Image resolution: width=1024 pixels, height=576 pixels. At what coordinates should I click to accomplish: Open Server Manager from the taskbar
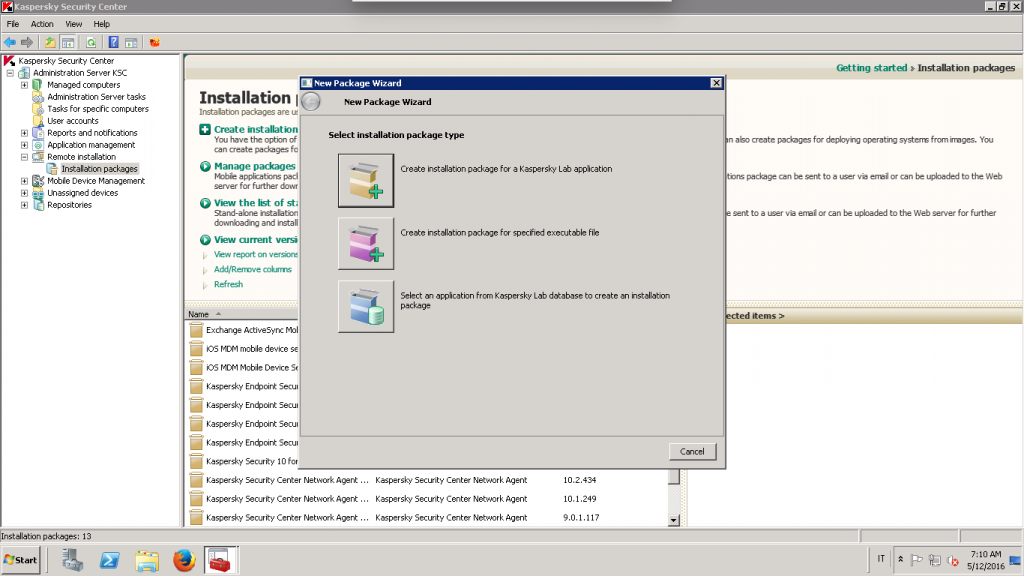[72, 560]
